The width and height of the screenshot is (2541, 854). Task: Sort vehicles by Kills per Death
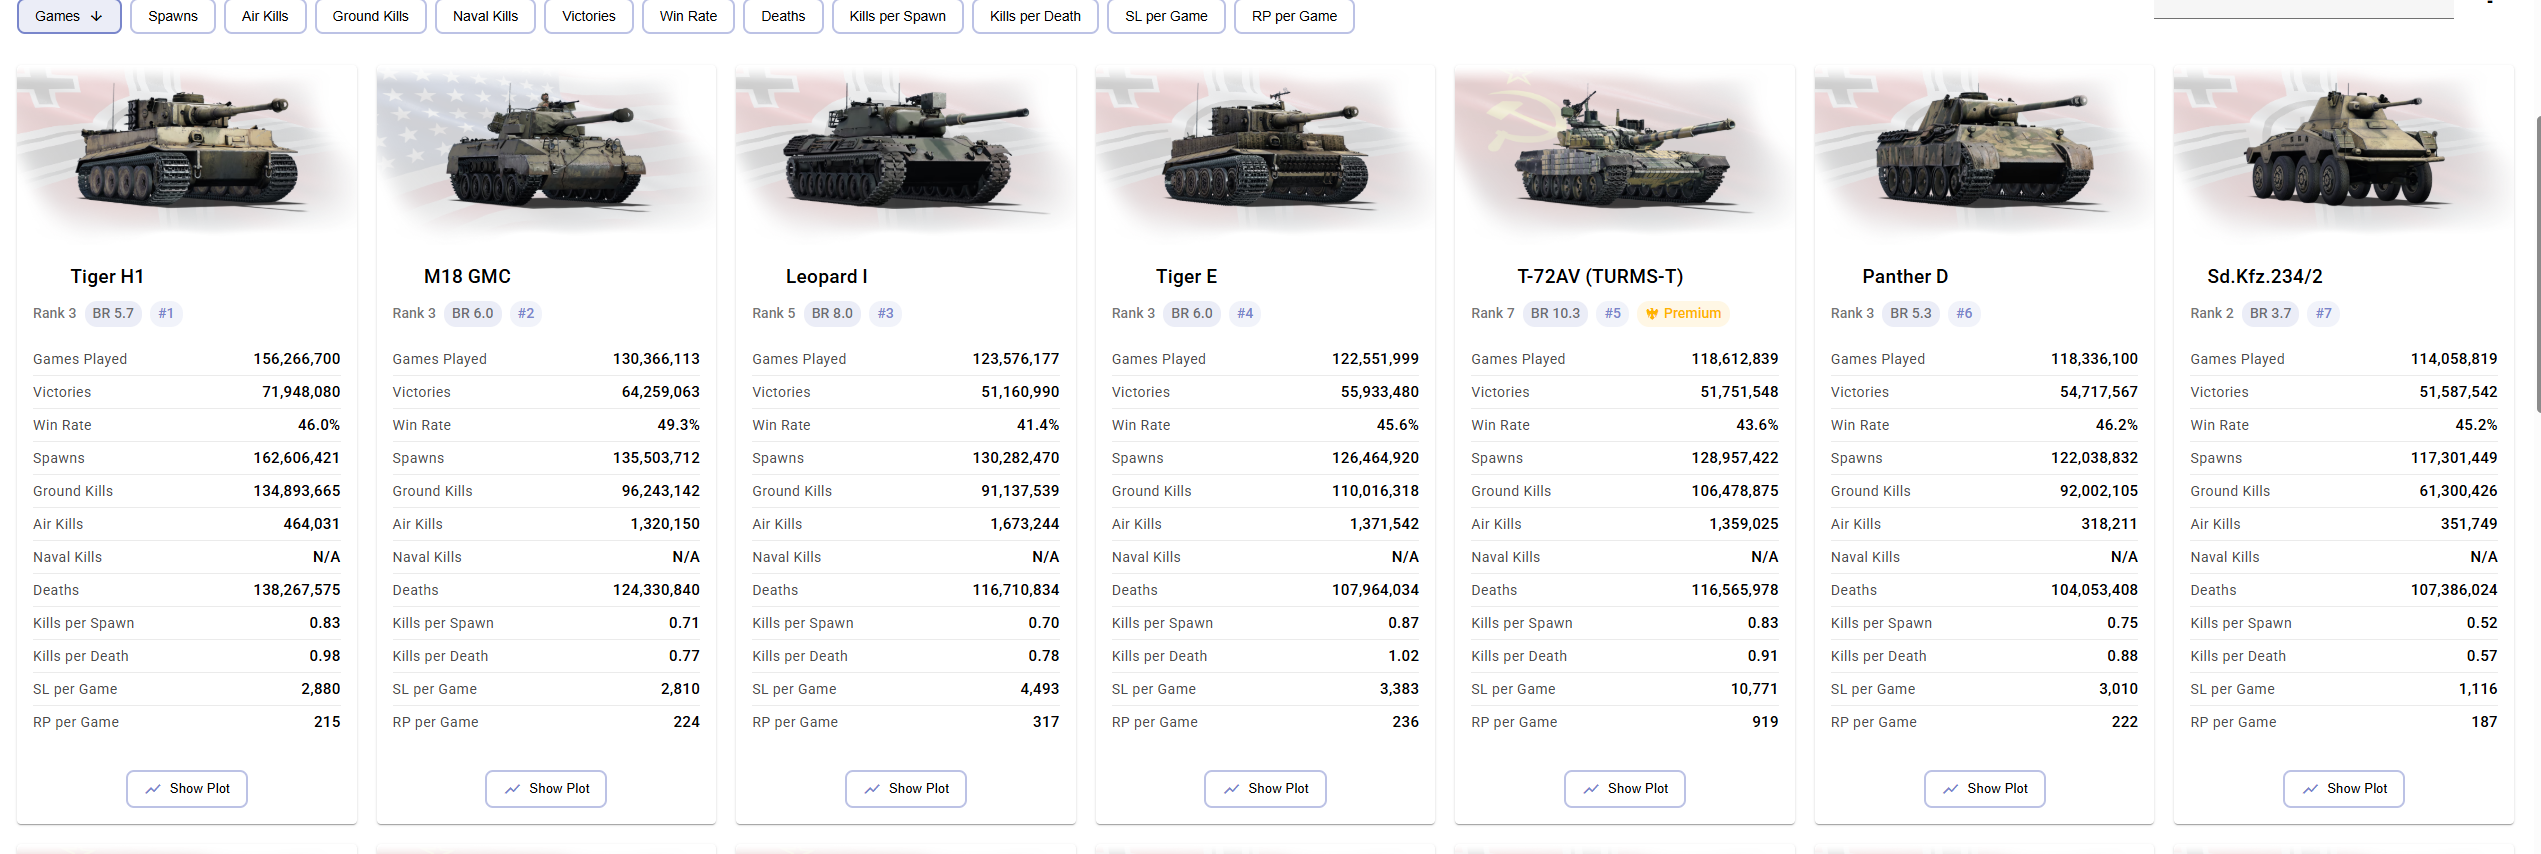[x=1035, y=16]
